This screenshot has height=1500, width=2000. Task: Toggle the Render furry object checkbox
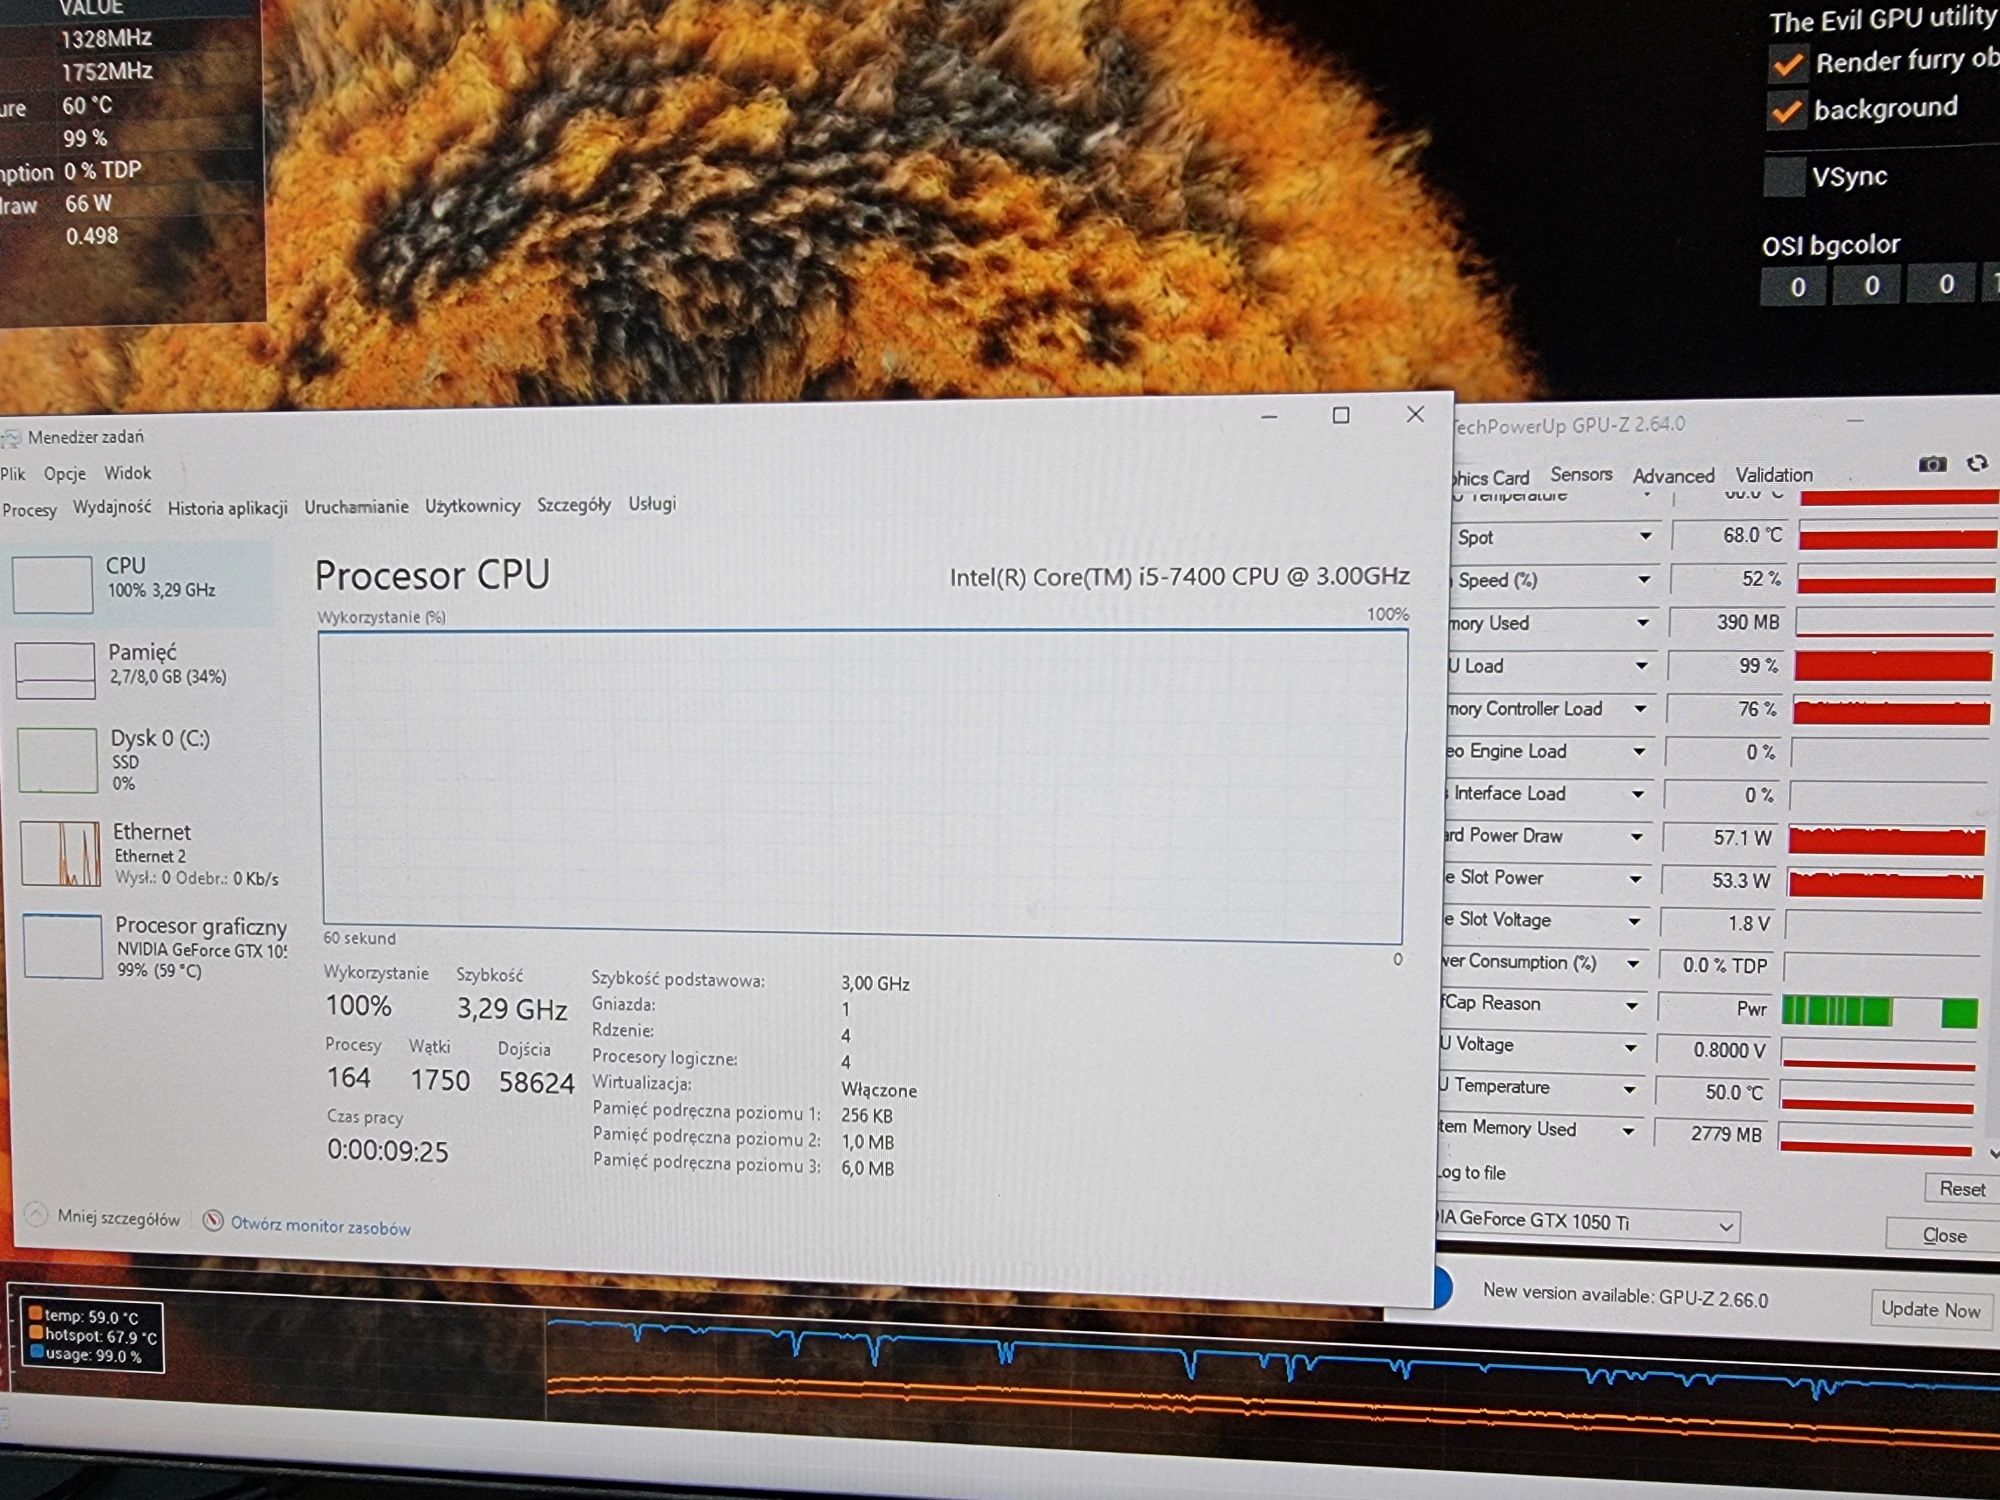click(x=1787, y=65)
